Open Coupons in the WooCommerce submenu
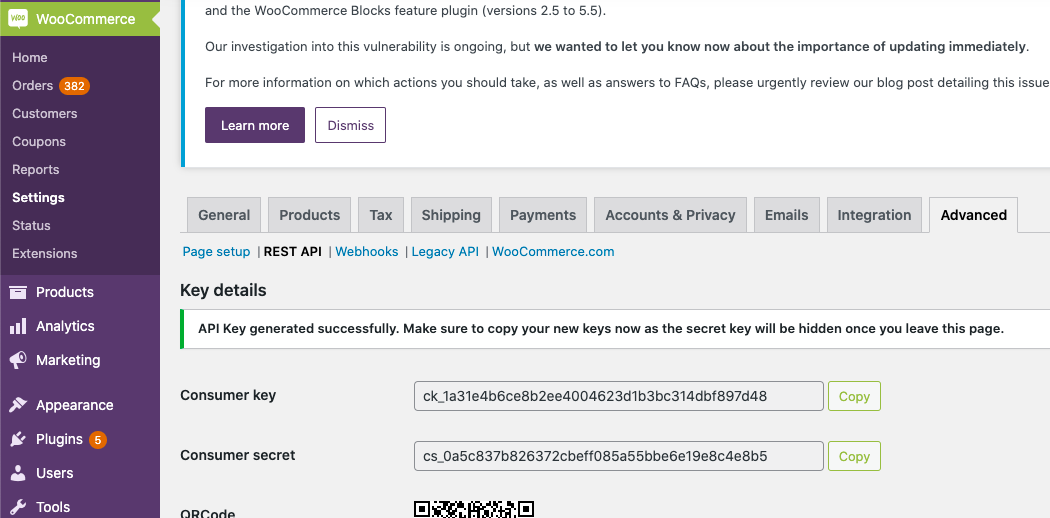Screen dimensions: 1050x518 click(39, 142)
